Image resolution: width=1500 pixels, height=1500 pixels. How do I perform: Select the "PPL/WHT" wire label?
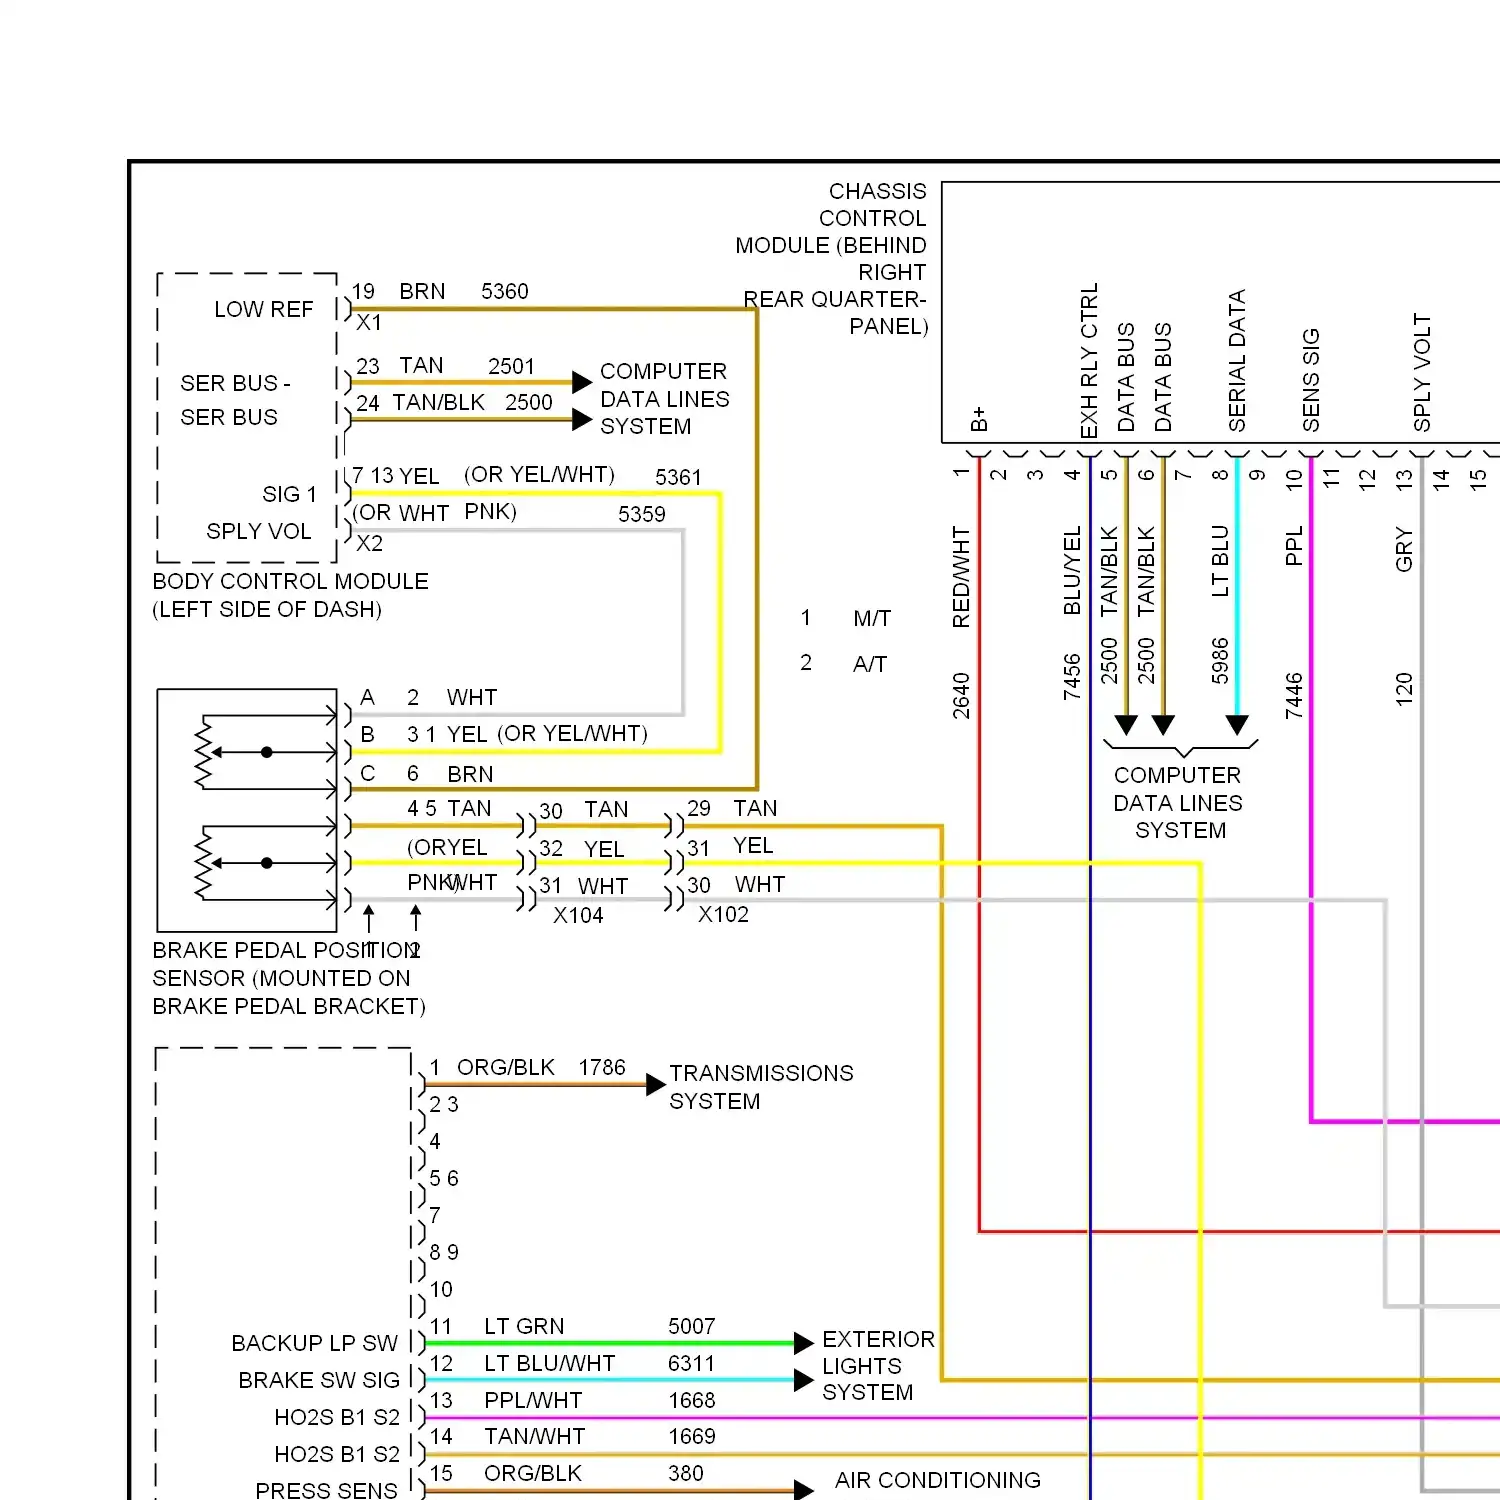(533, 1400)
